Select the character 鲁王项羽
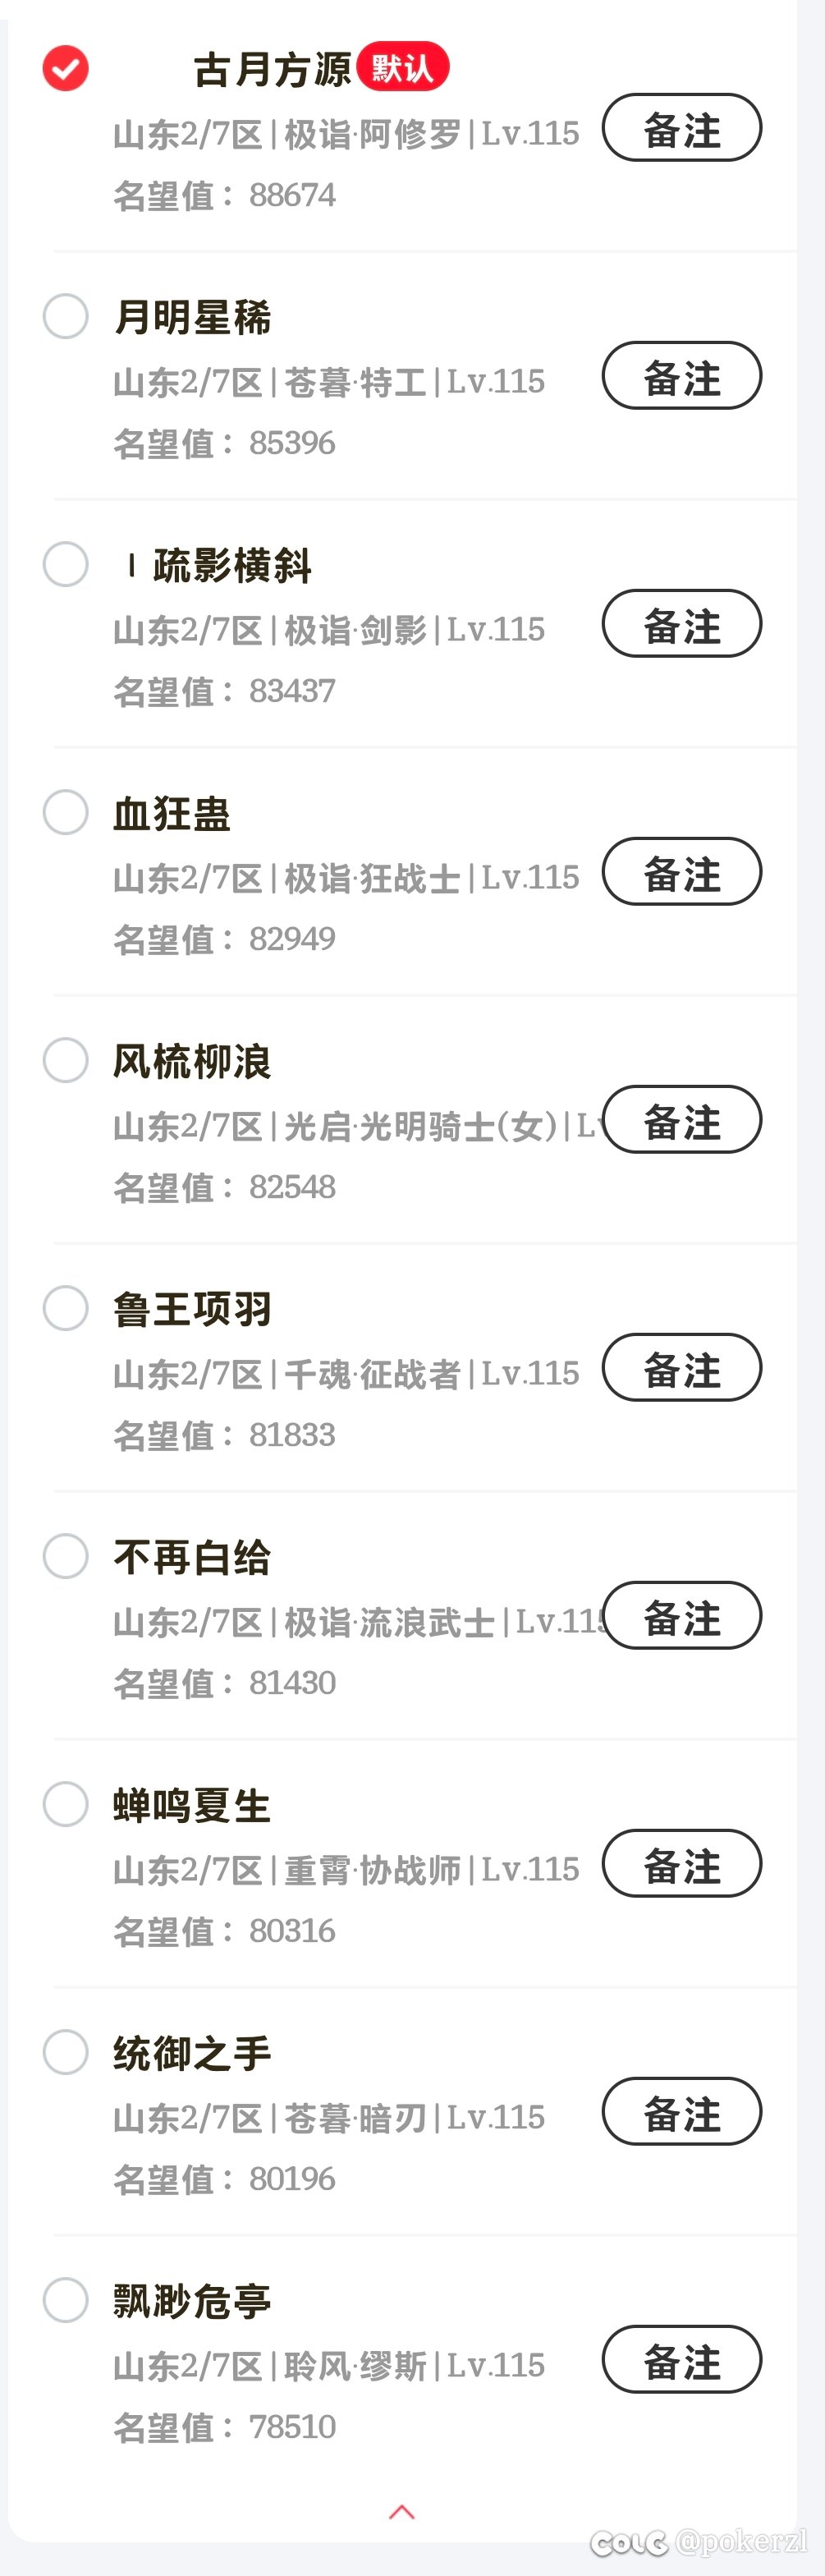 click(x=66, y=1307)
